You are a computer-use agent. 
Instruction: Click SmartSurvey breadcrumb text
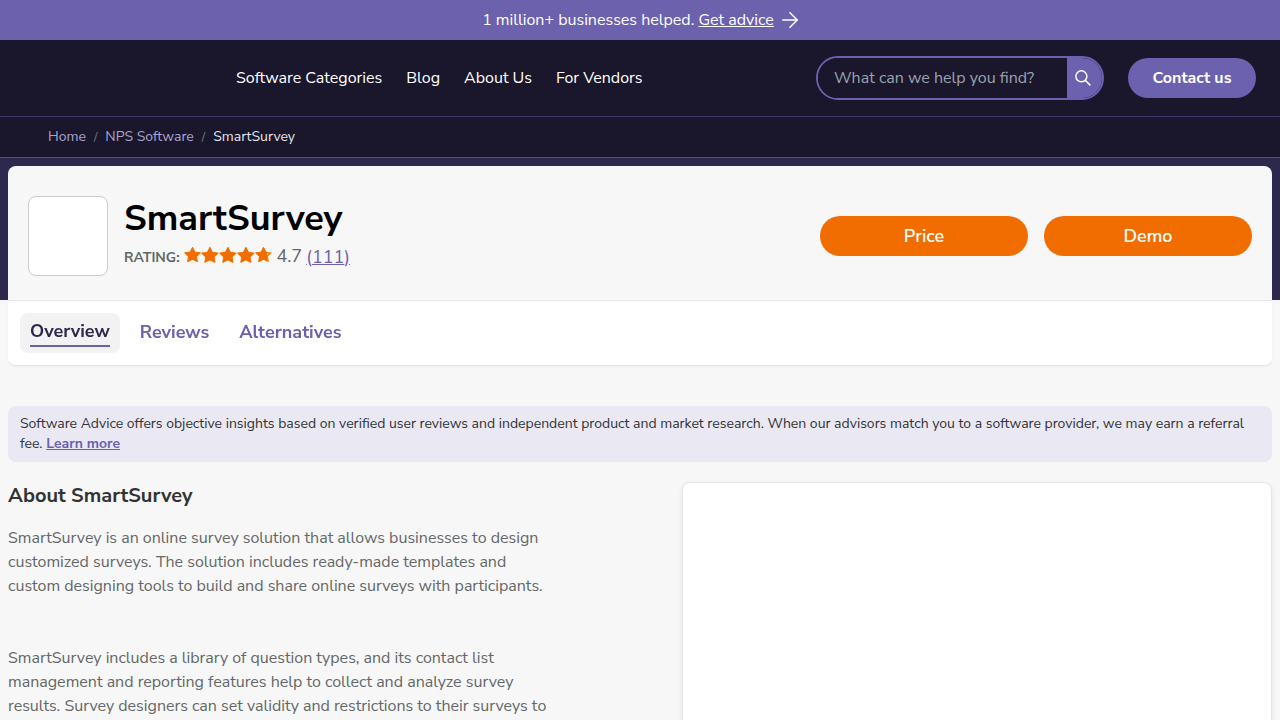254,137
